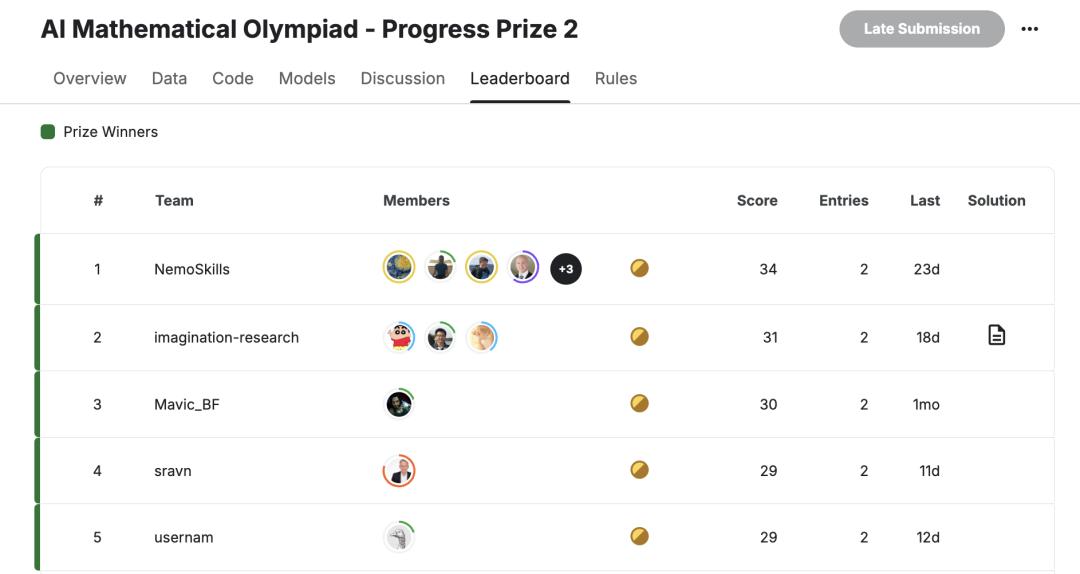Image resolution: width=1080 pixels, height=574 pixels.
Task: Open imagination-research solution writeup icon
Action: [x=996, y=336]
